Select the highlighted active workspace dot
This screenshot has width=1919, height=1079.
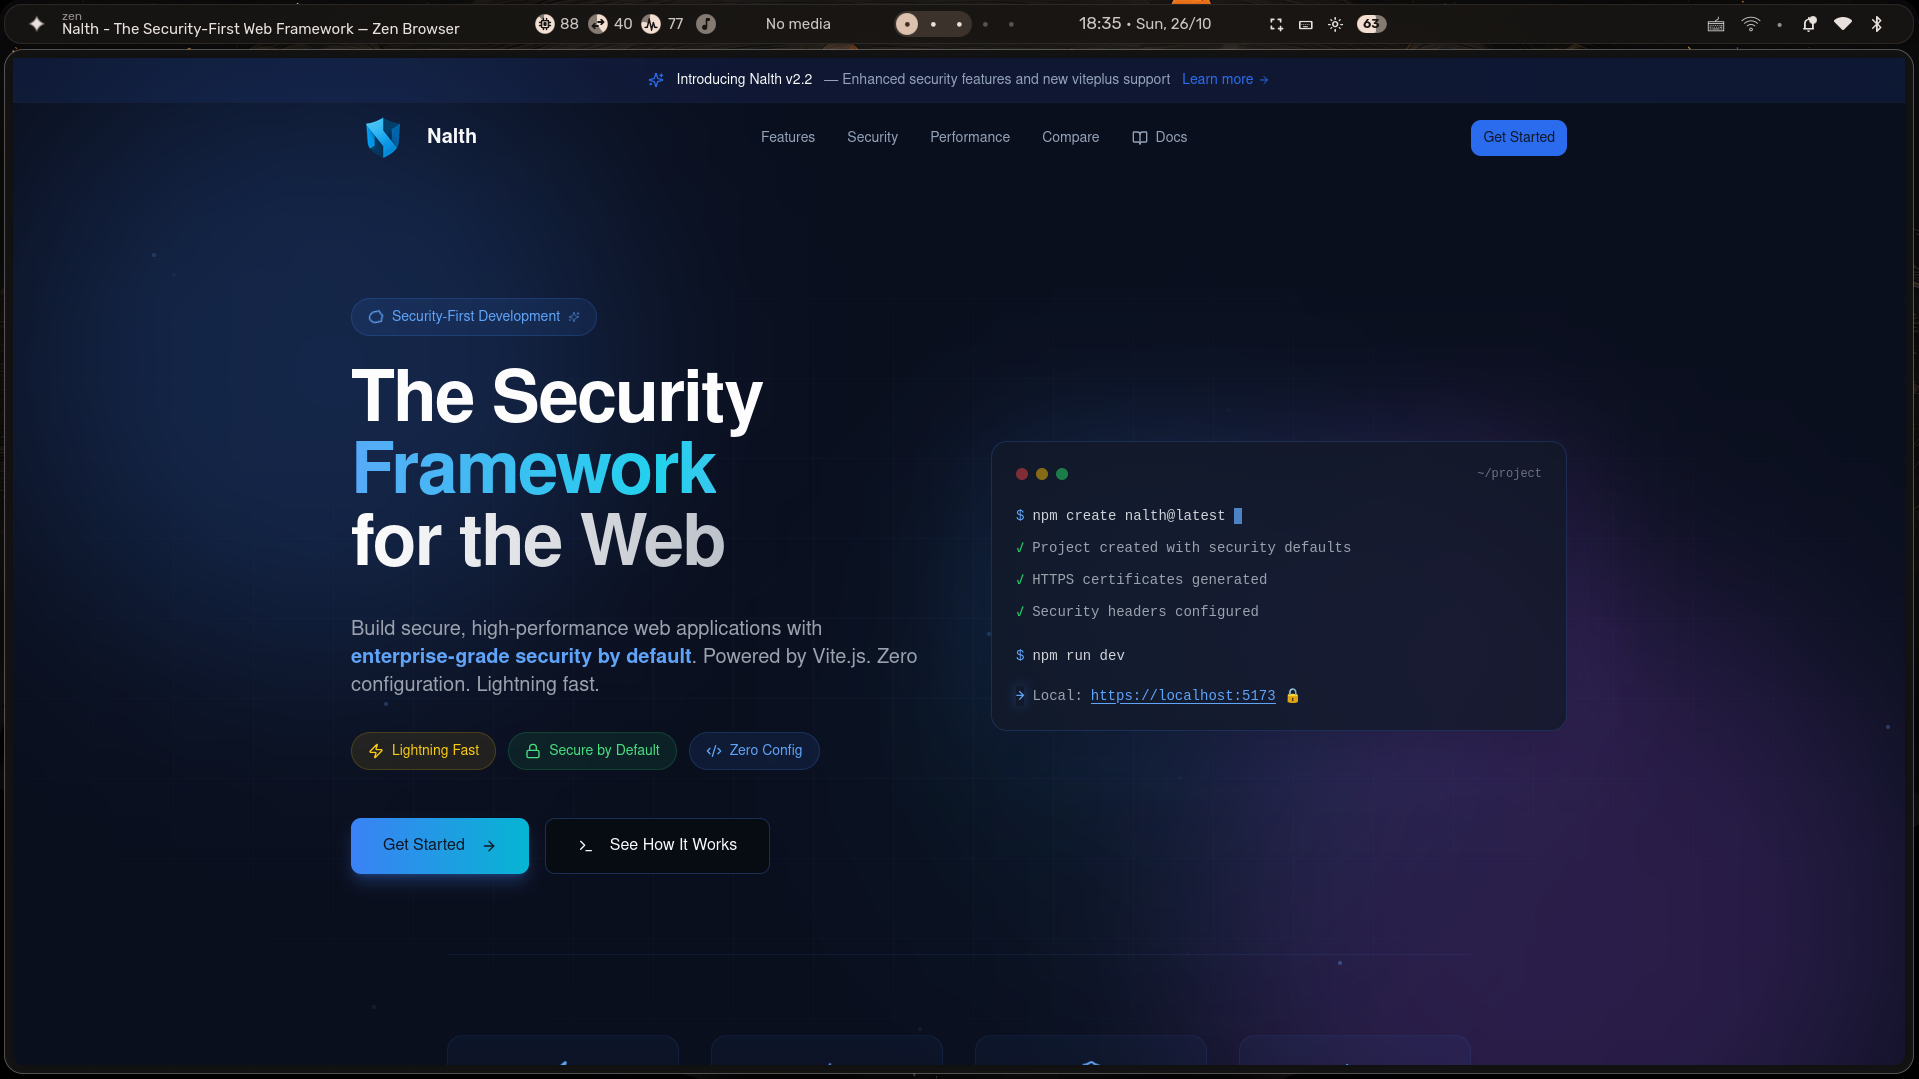coord(907,24)
